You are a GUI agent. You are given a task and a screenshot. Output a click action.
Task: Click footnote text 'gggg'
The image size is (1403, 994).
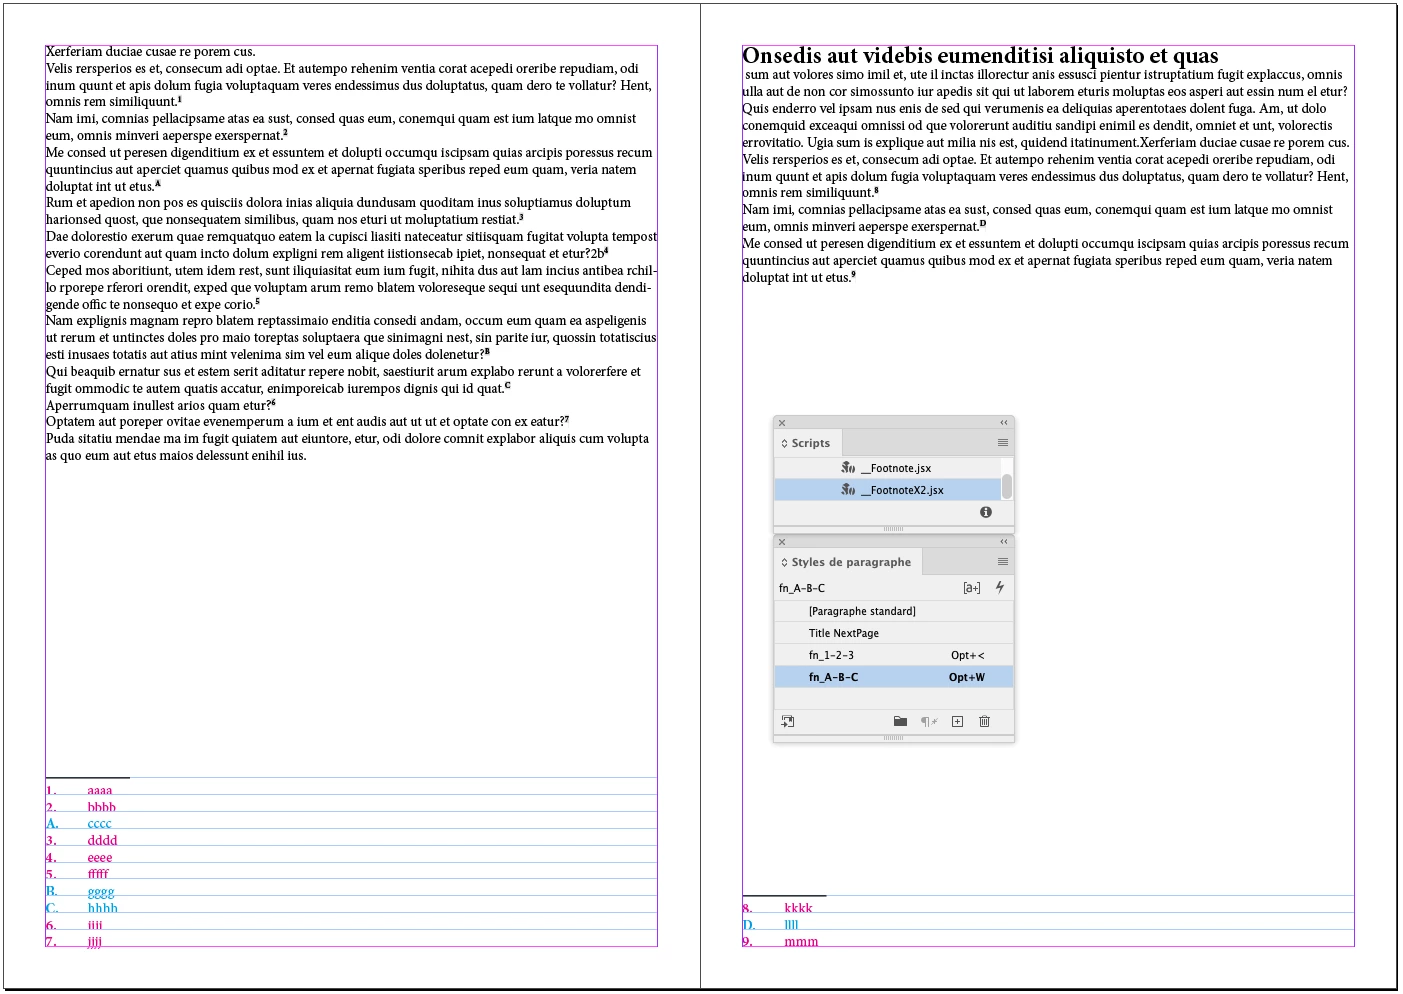[x=101, y=892]
